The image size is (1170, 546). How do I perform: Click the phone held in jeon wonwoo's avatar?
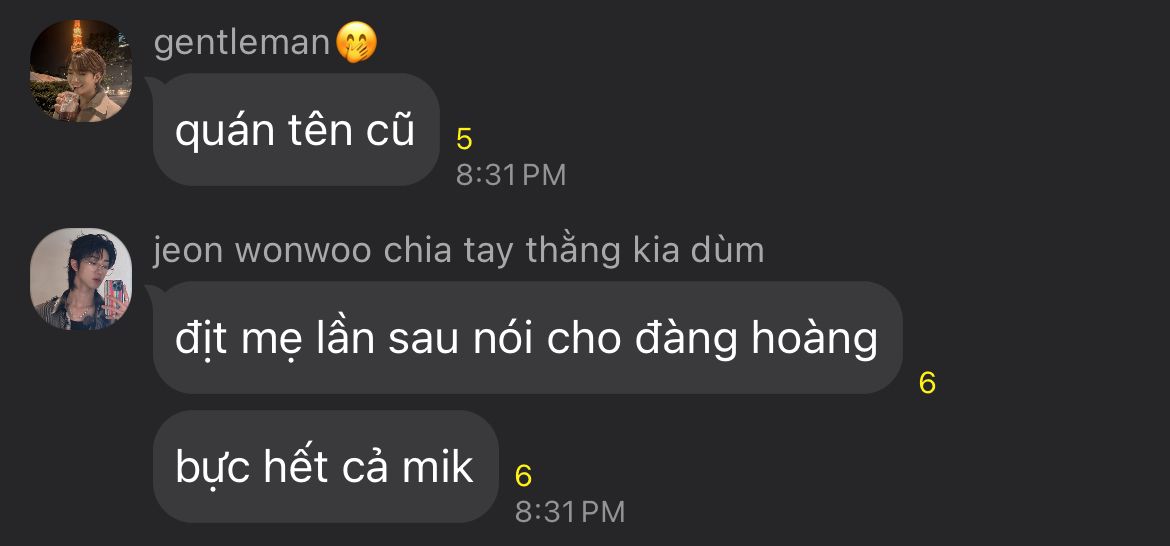pos(116,298)
